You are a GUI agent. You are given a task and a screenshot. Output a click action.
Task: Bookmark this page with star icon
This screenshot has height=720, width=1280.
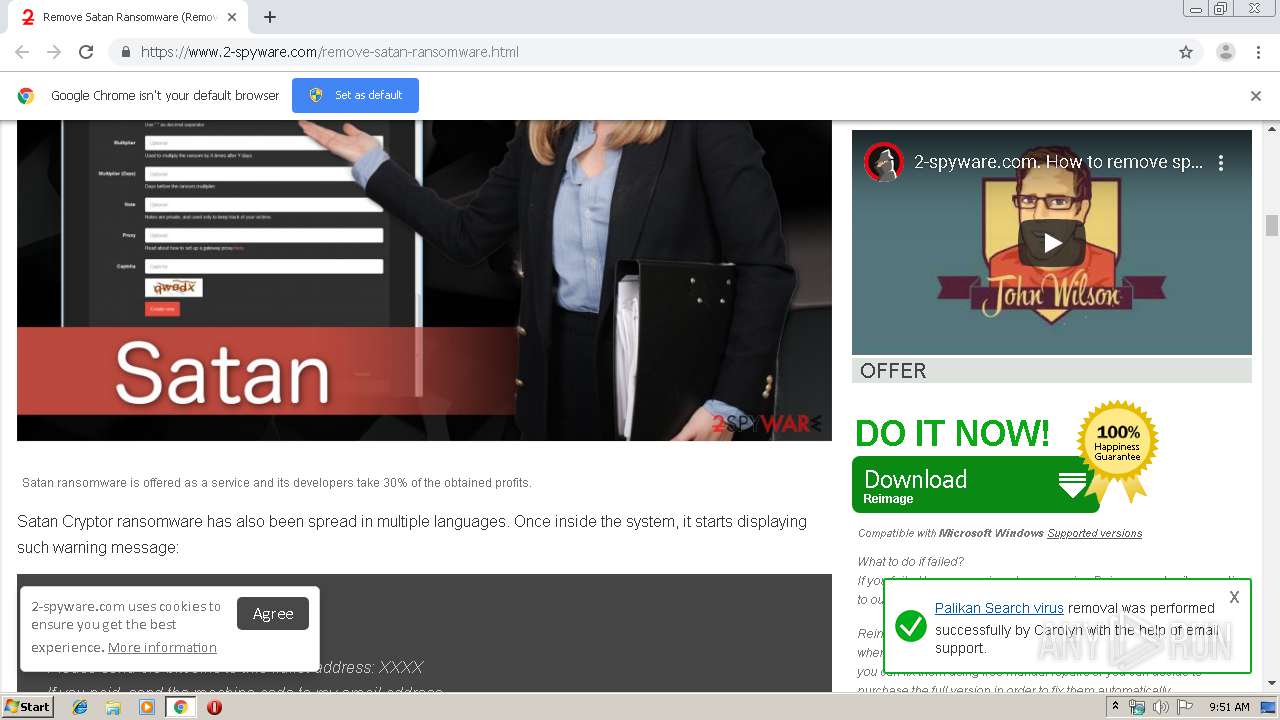1186,52
